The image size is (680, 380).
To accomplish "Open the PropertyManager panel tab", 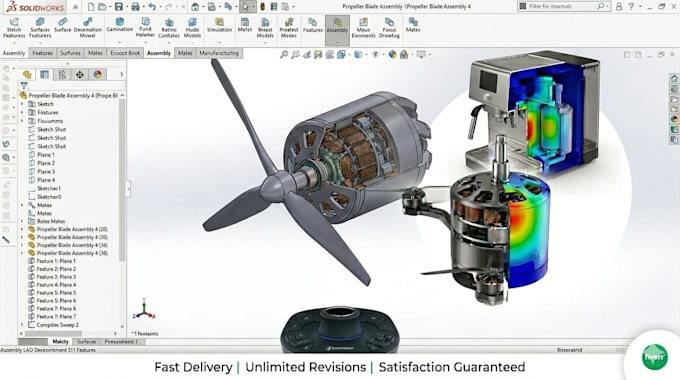I will [44, 74].
